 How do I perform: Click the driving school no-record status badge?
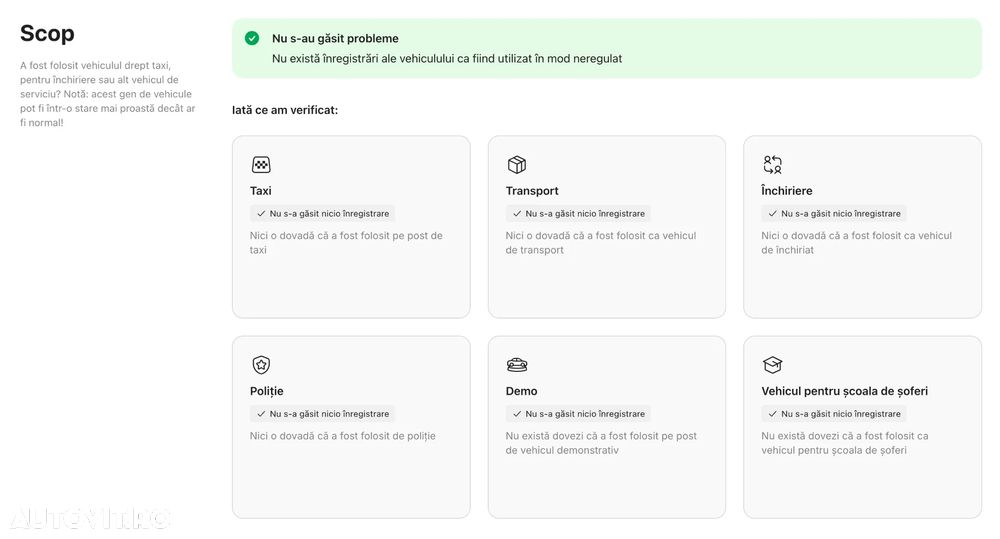point(834,413)
